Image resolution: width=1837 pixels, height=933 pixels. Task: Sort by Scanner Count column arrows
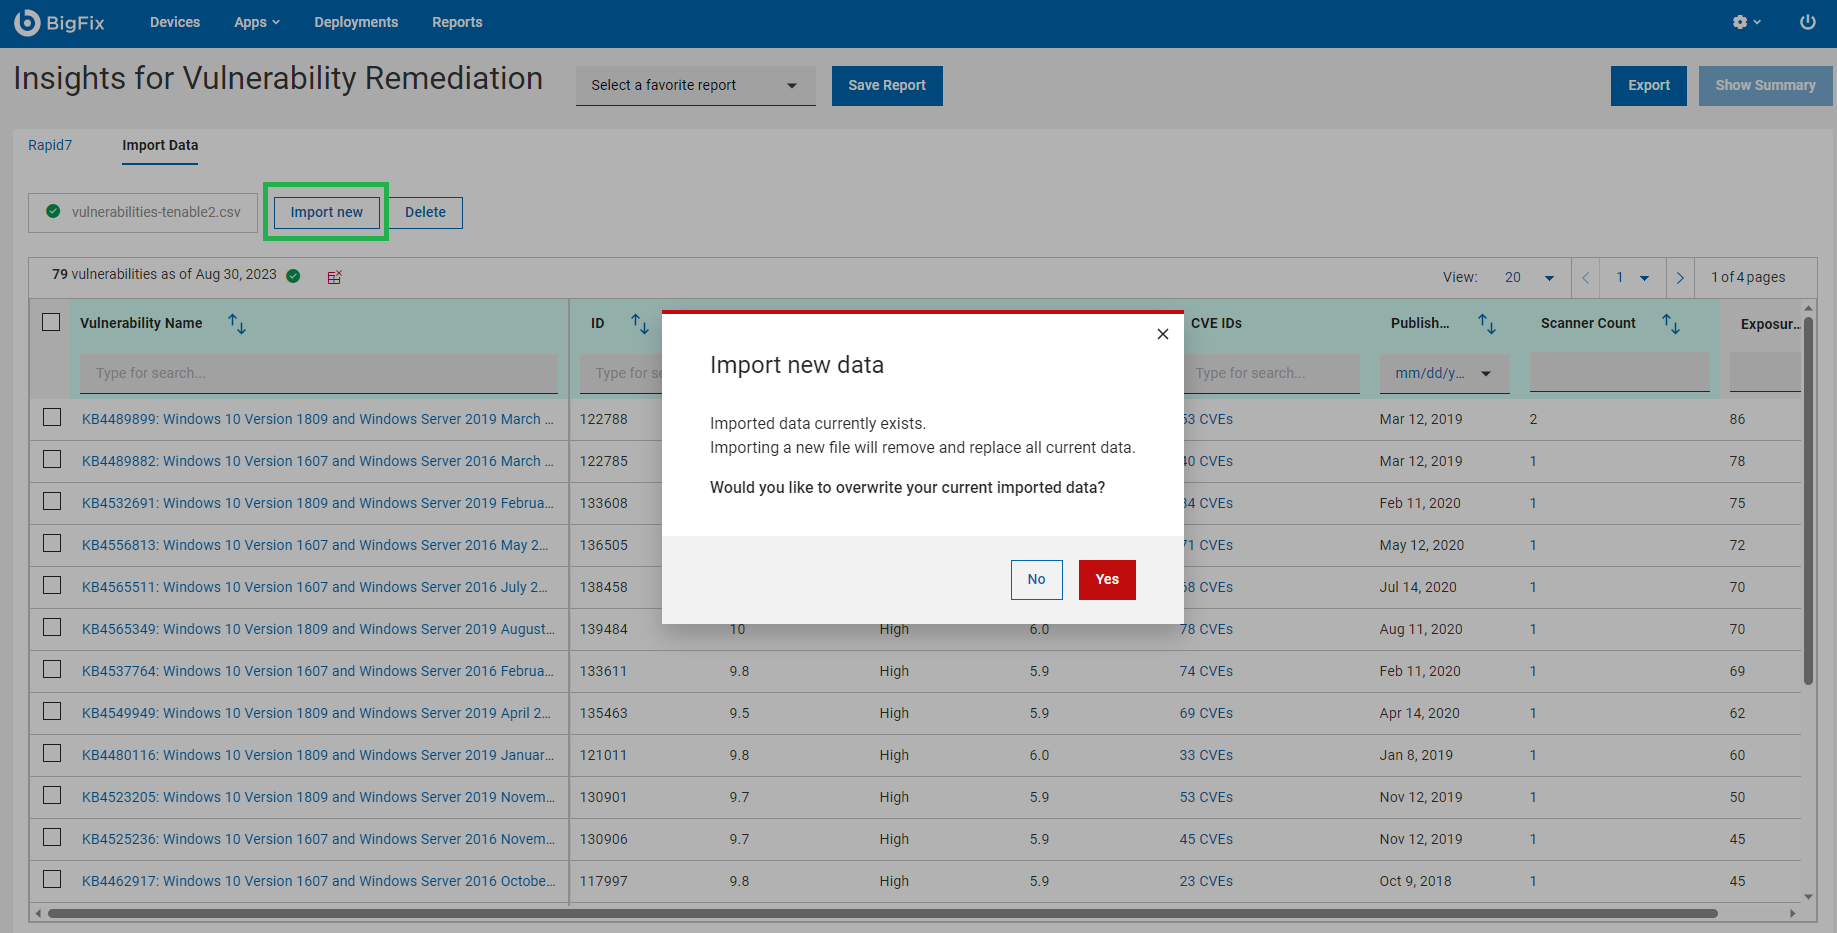[x=1670, y=324]
